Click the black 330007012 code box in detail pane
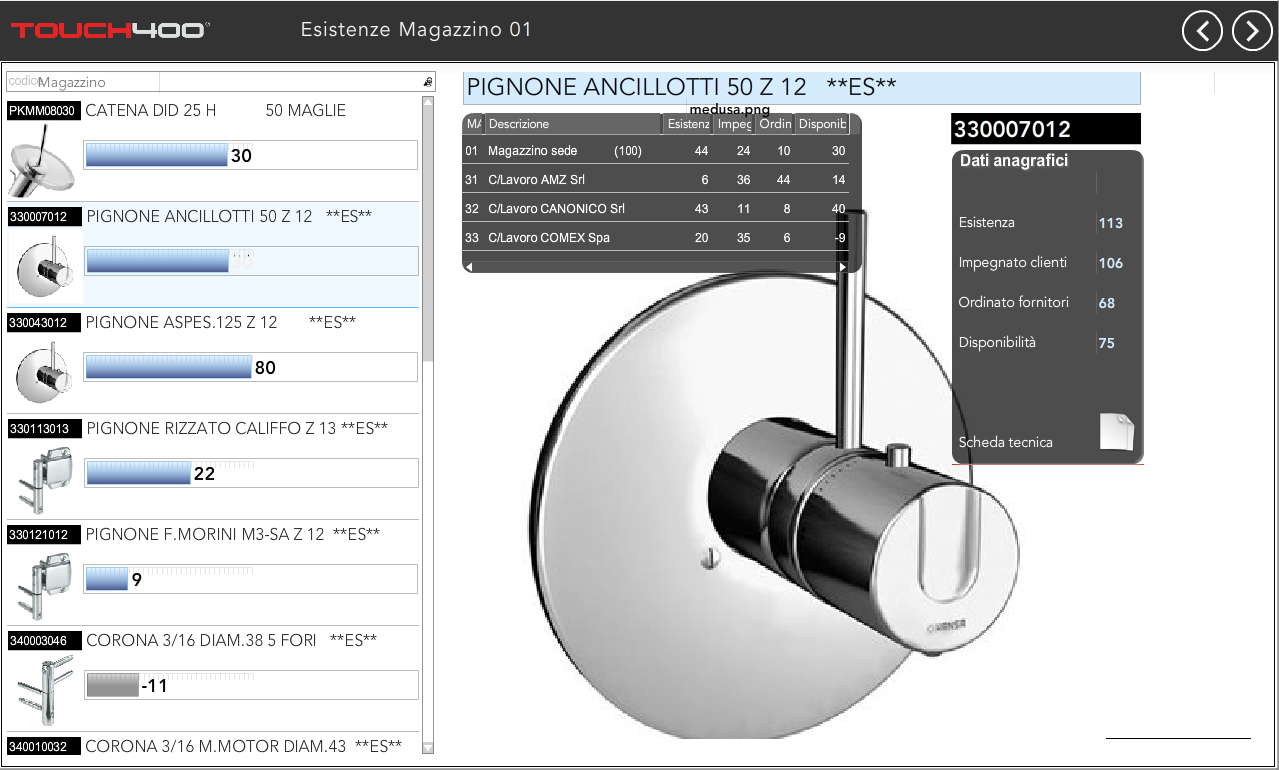1279x770 pixels. pyautogui.click(x=1045, y=129)
